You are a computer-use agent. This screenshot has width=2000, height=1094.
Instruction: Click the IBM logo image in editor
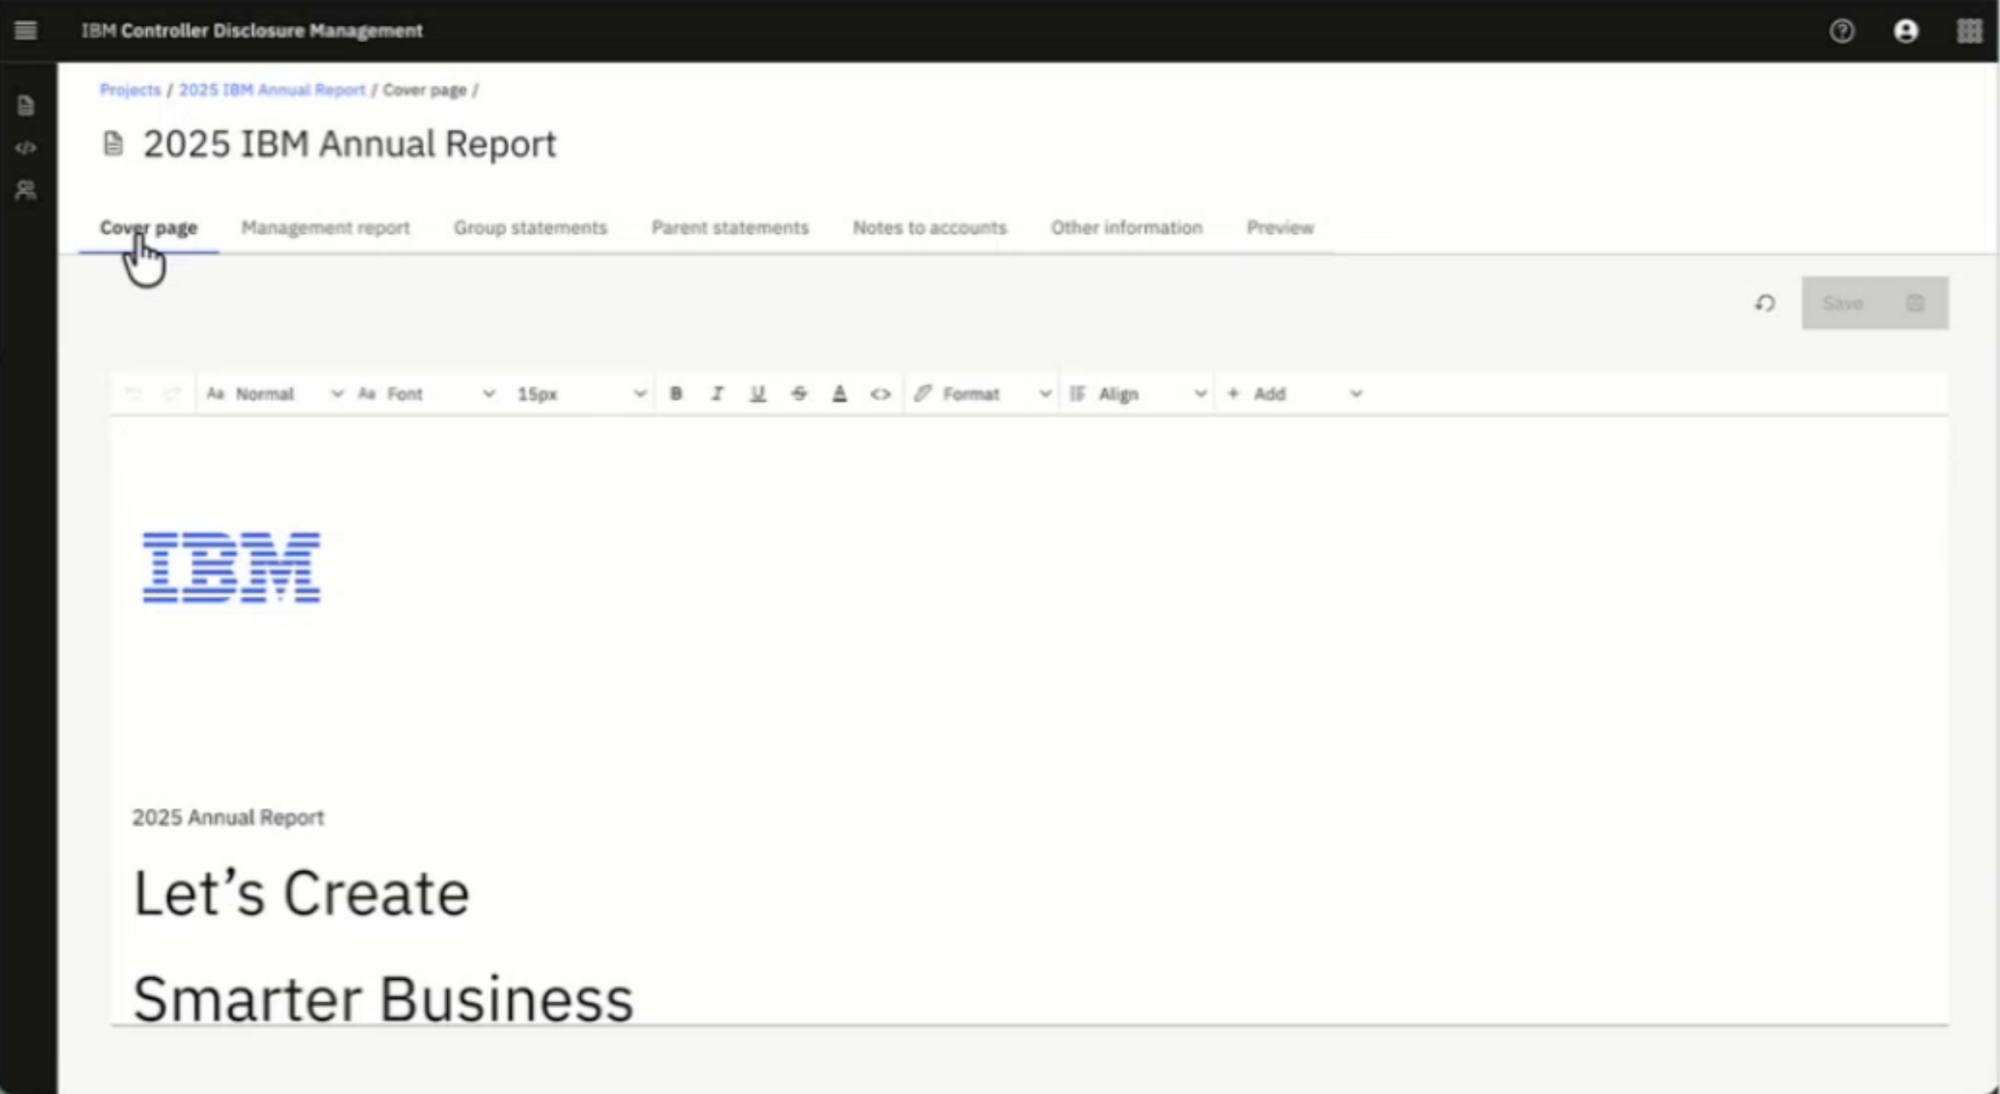(x=231, y=567)
